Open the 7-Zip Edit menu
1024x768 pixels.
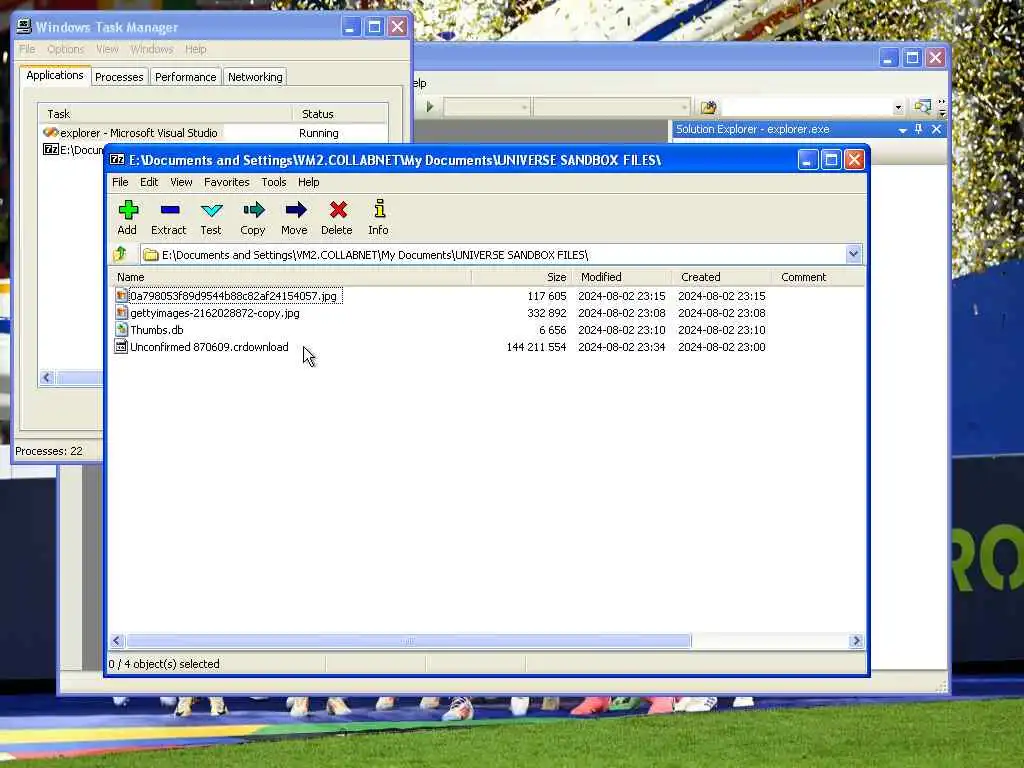coord(149,182)
